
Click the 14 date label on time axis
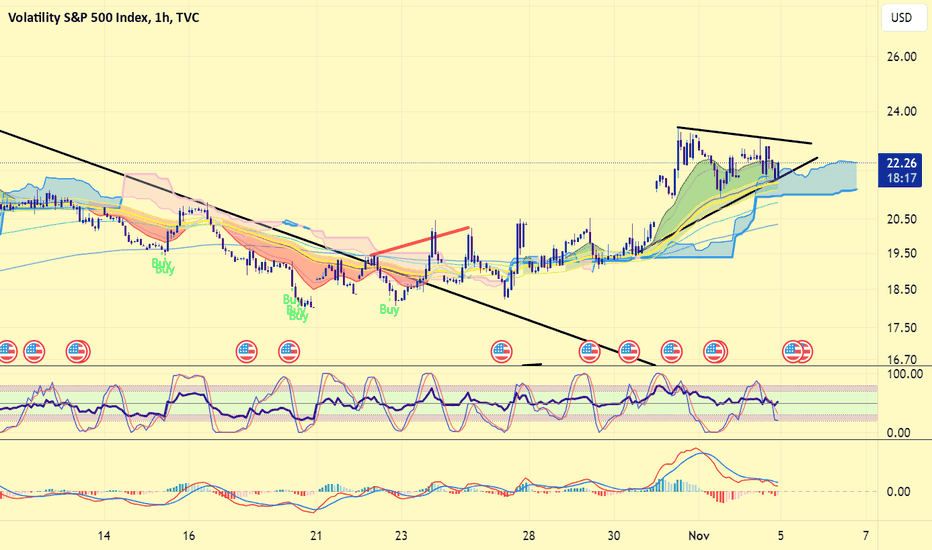104,536
